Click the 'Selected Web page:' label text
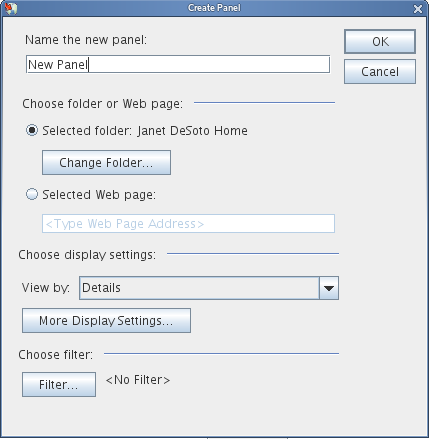This screenshot has width=429, height=439. coord(99,195)
